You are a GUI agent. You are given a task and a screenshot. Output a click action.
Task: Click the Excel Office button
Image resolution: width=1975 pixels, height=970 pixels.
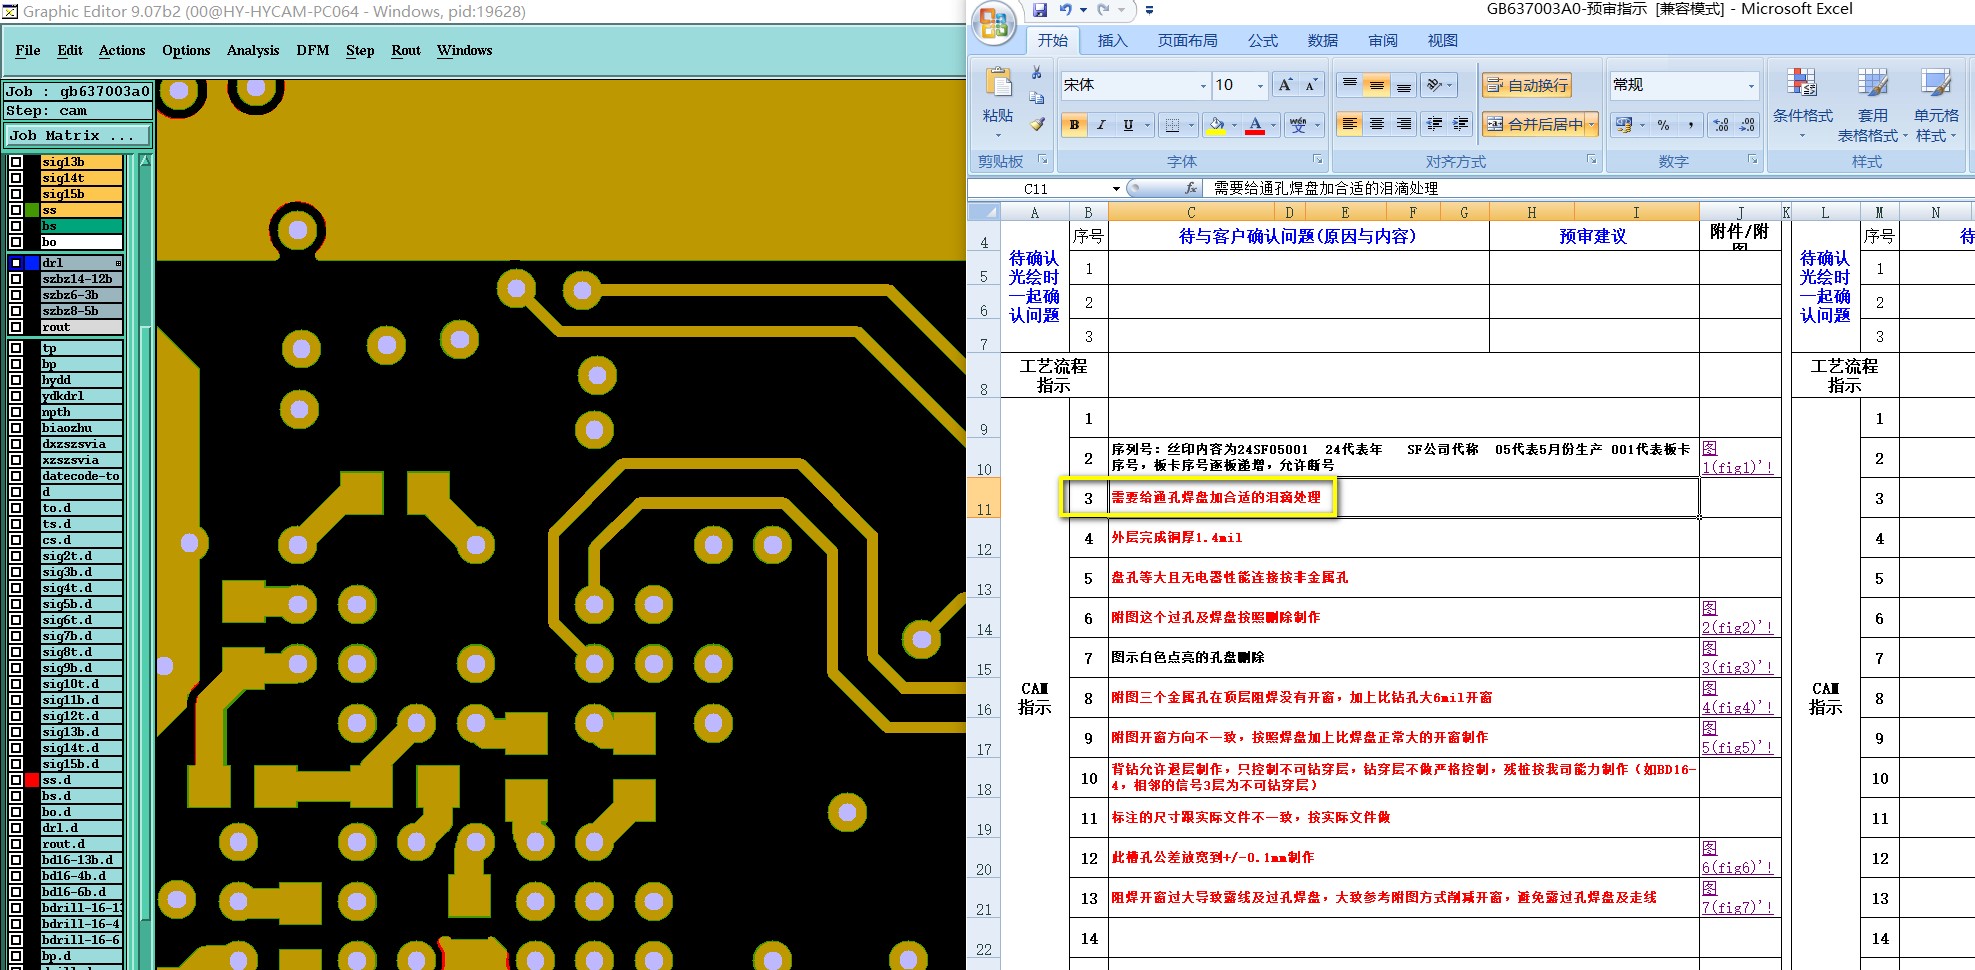[995, 24]
